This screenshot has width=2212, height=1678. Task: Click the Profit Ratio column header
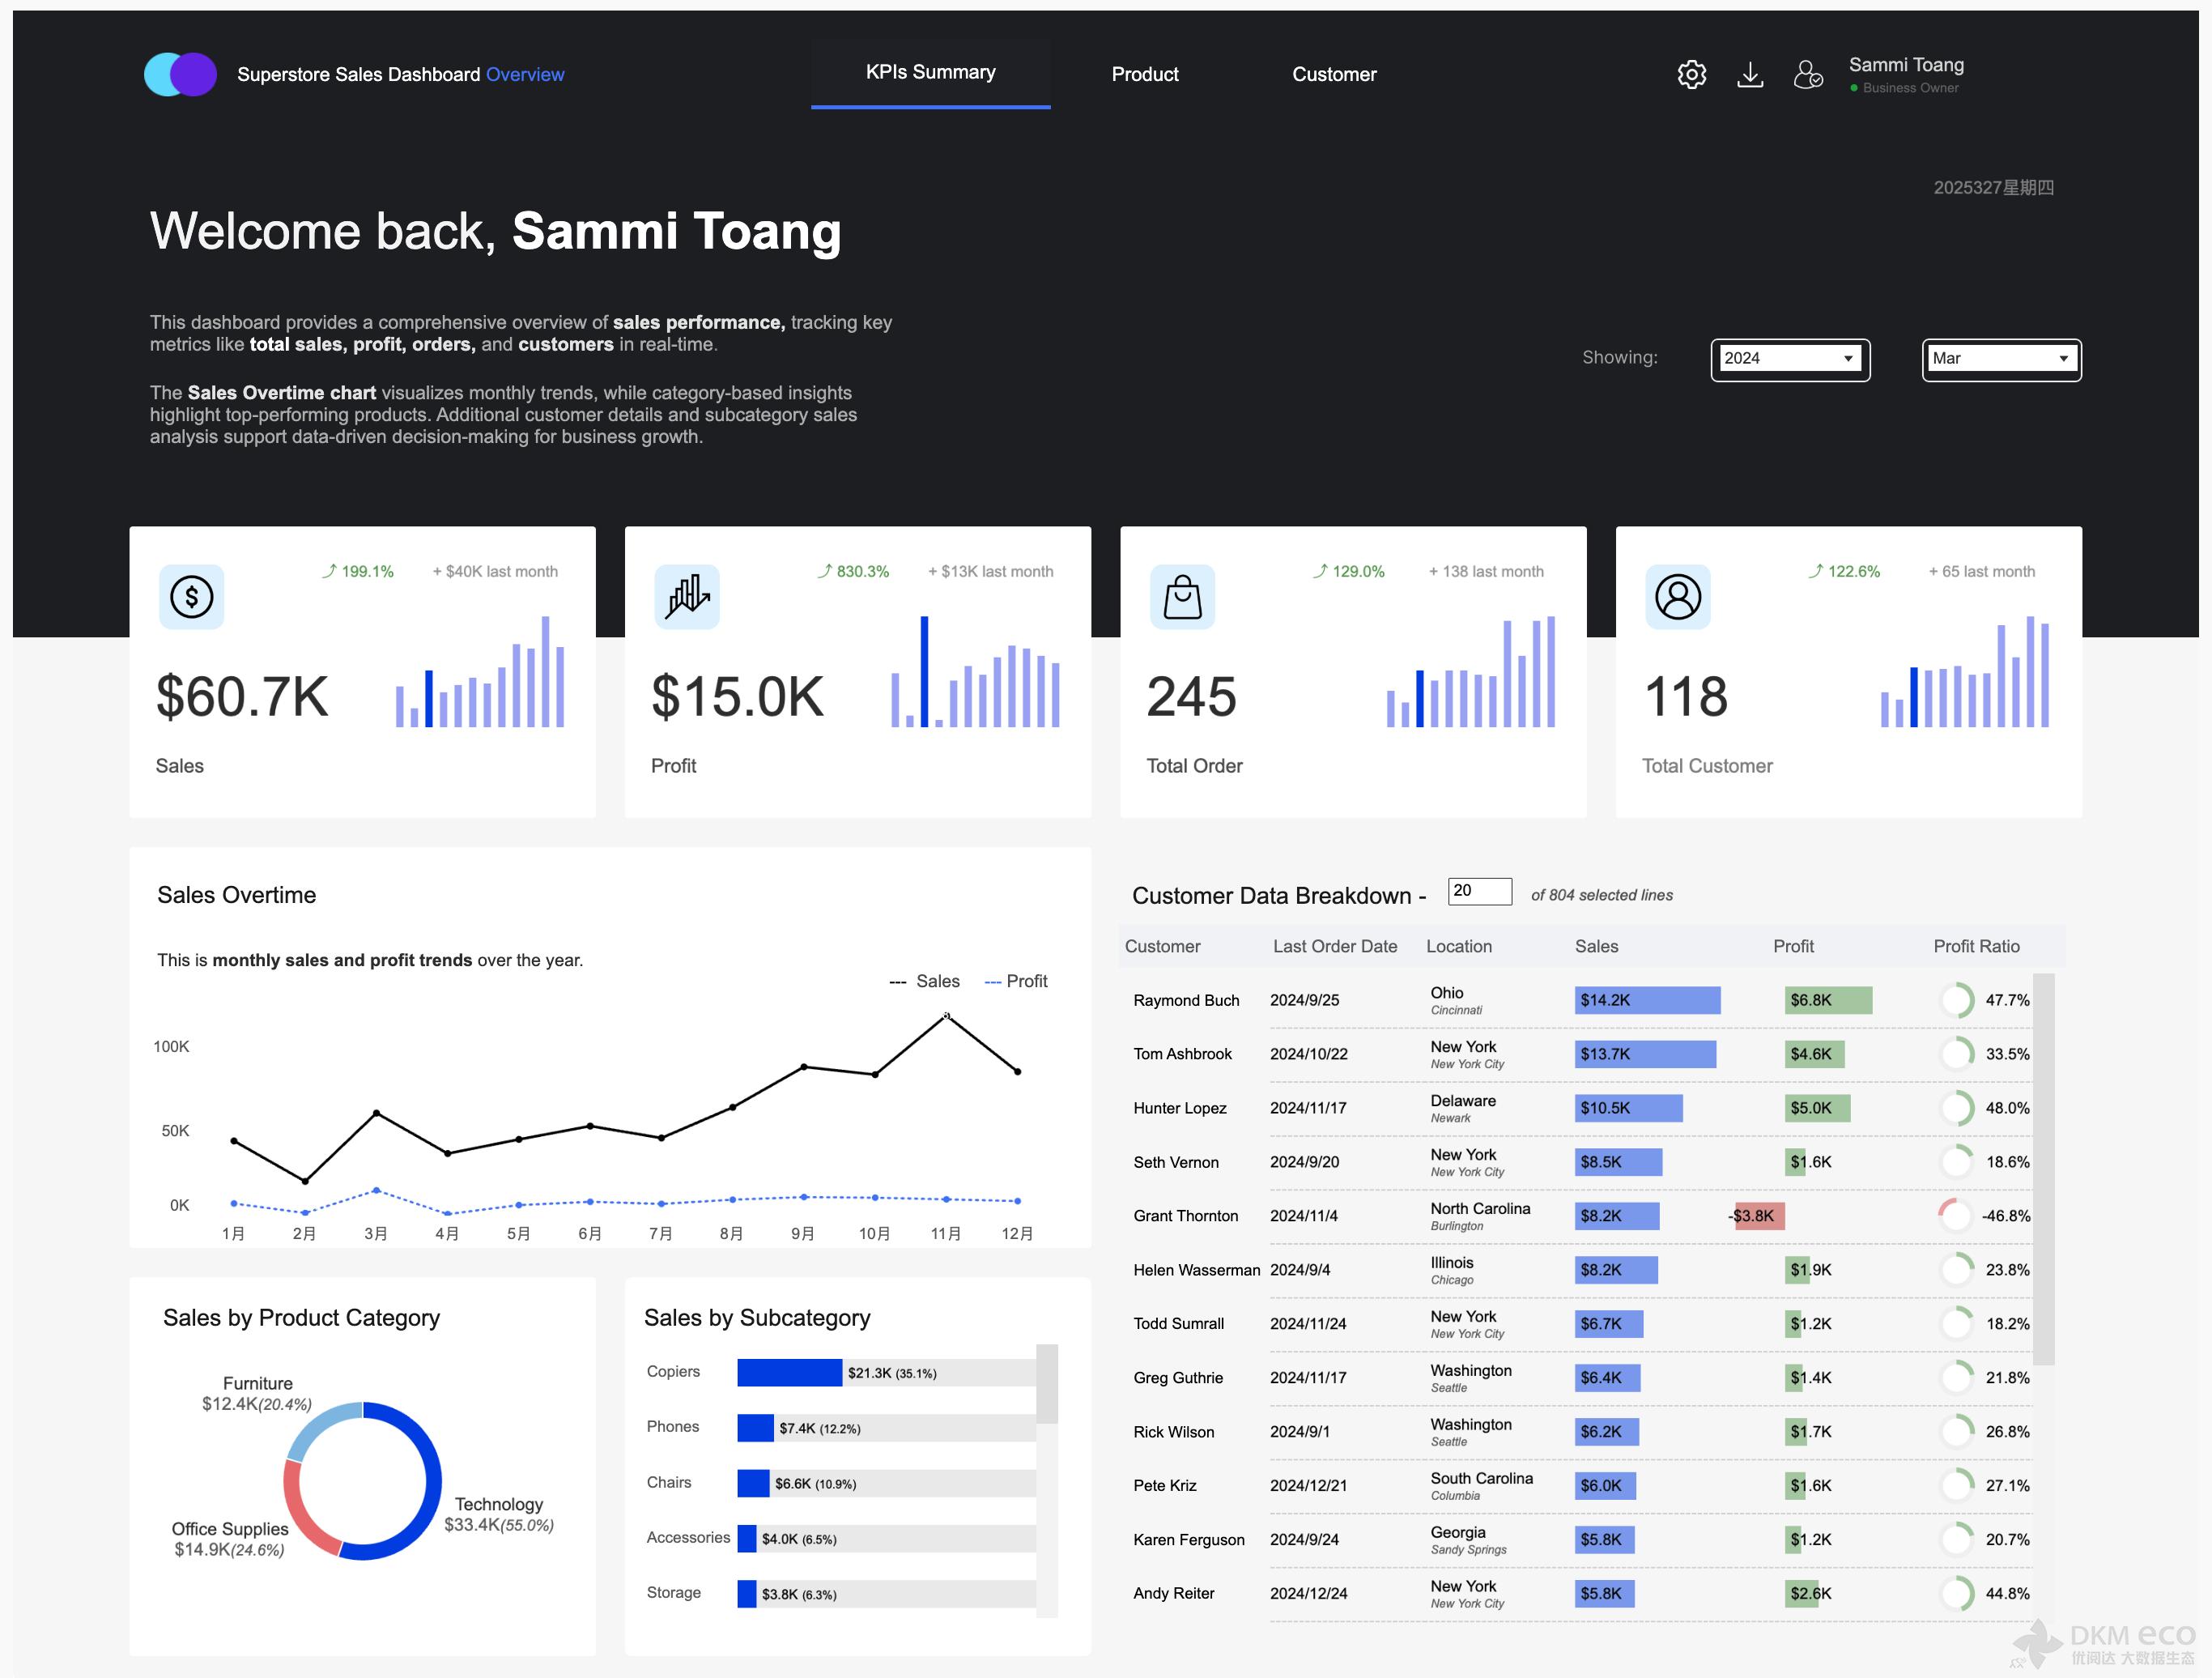(1976, 946)
